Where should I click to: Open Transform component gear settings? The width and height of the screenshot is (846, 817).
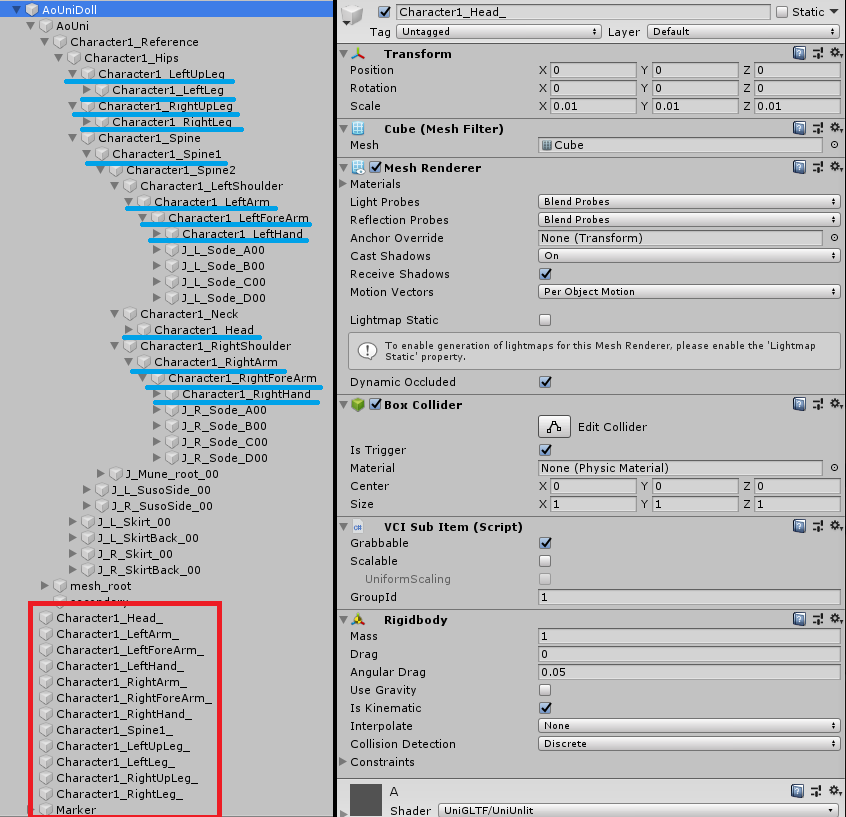pyautogui.click(x=836, y=53)
